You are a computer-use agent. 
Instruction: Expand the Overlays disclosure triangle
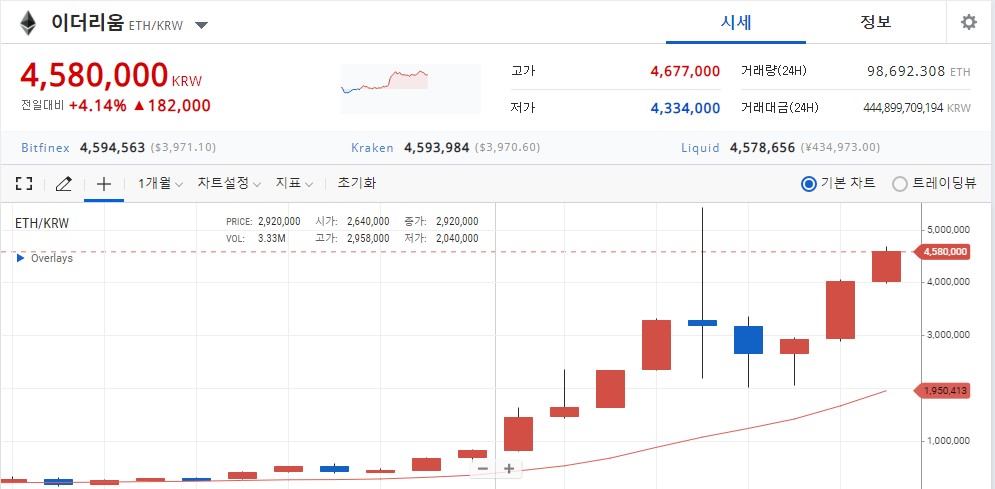tap(21, 258)
